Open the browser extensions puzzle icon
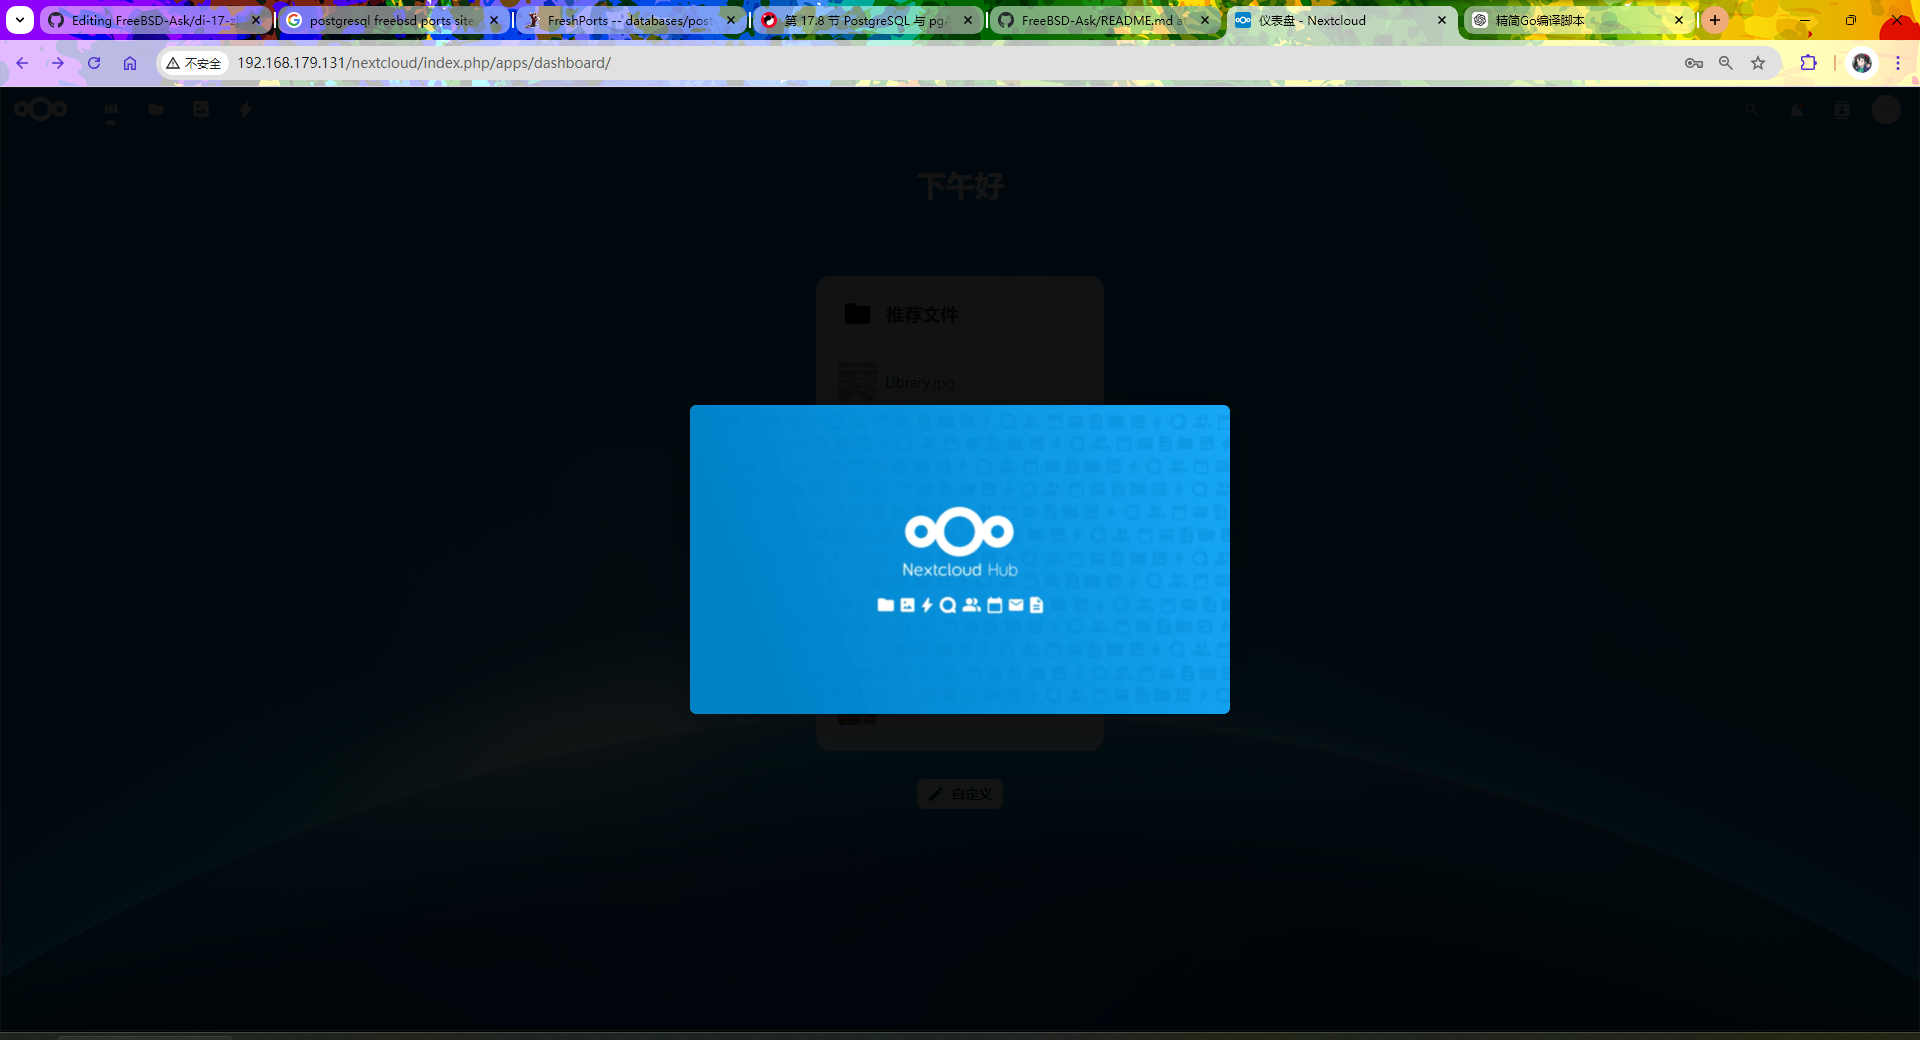1920x1040 pixels. [x=1808, y=63]
